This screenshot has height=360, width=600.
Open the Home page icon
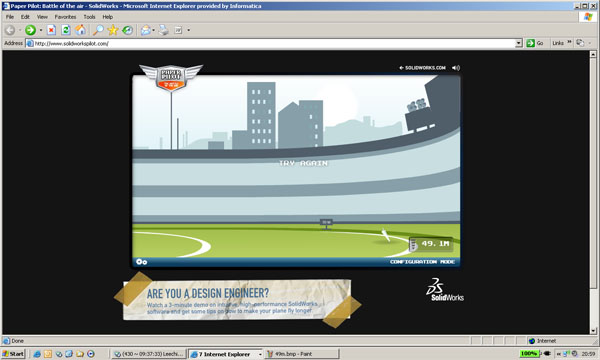80,30
